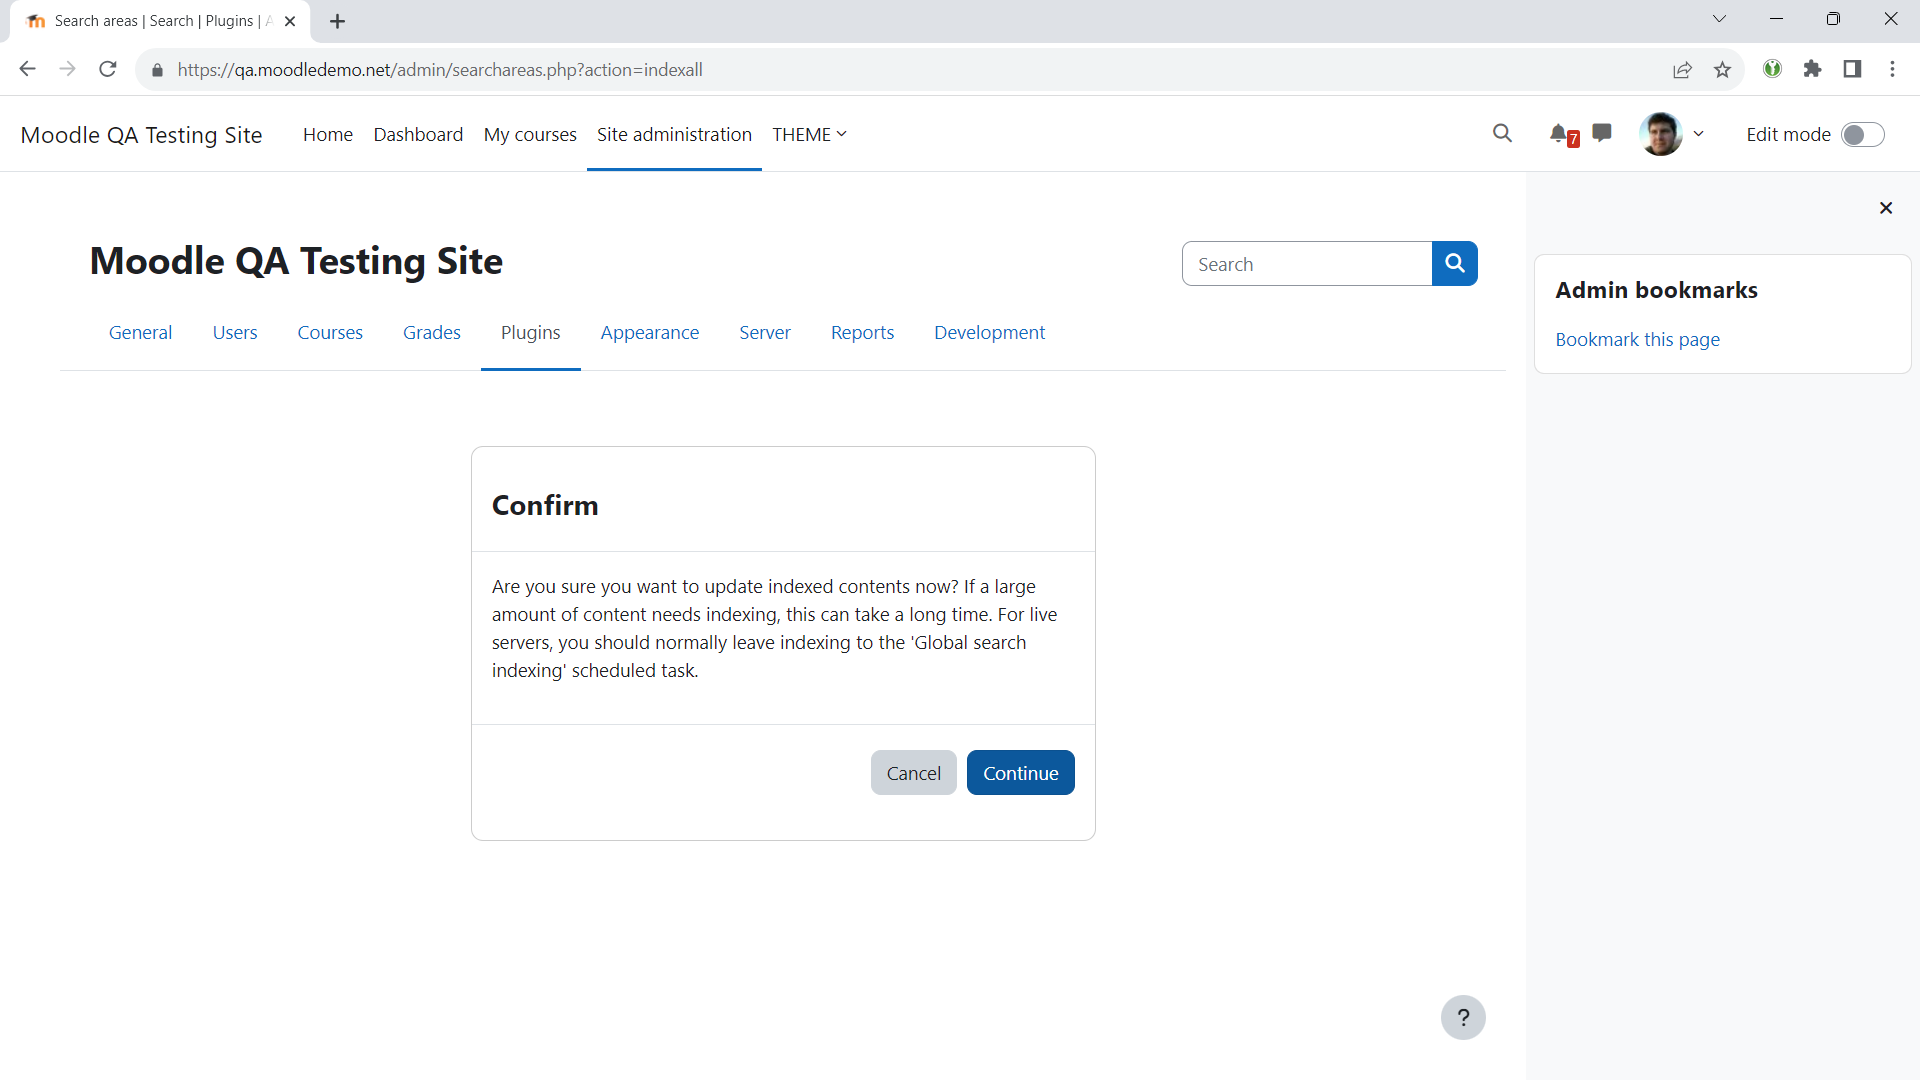Open Dashboard in top navigation
1920x1080 pixels.
tap(418, 134)
